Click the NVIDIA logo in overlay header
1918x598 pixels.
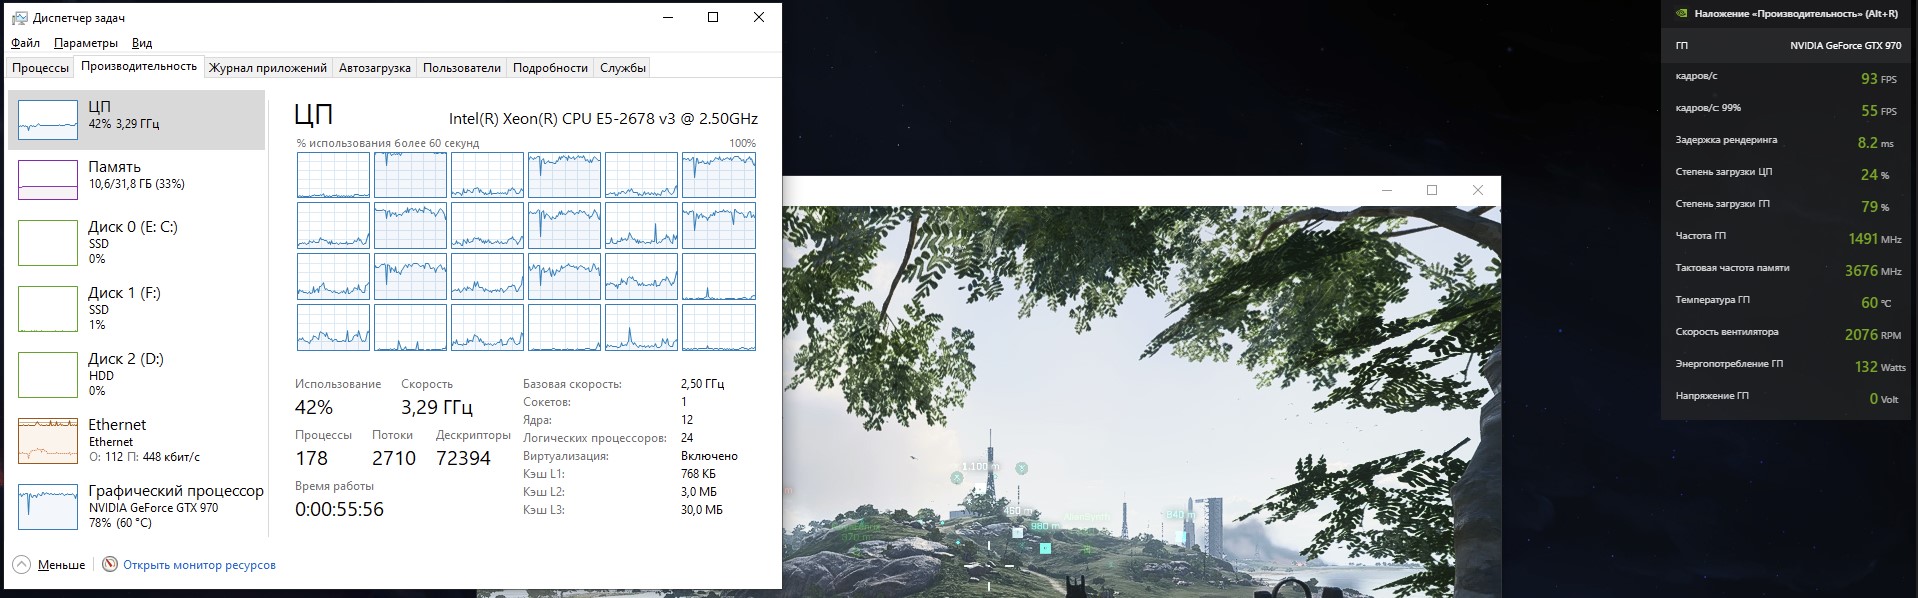[x=1682, y=14]
